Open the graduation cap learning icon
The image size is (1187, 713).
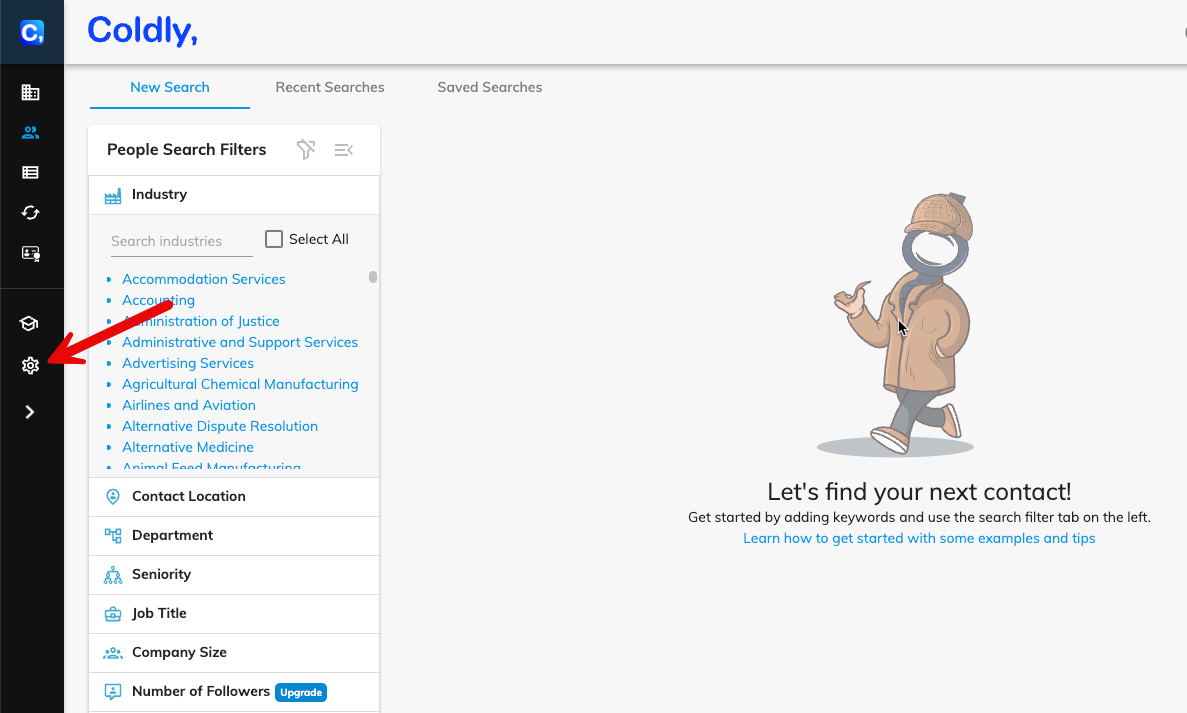click(29, 324)
